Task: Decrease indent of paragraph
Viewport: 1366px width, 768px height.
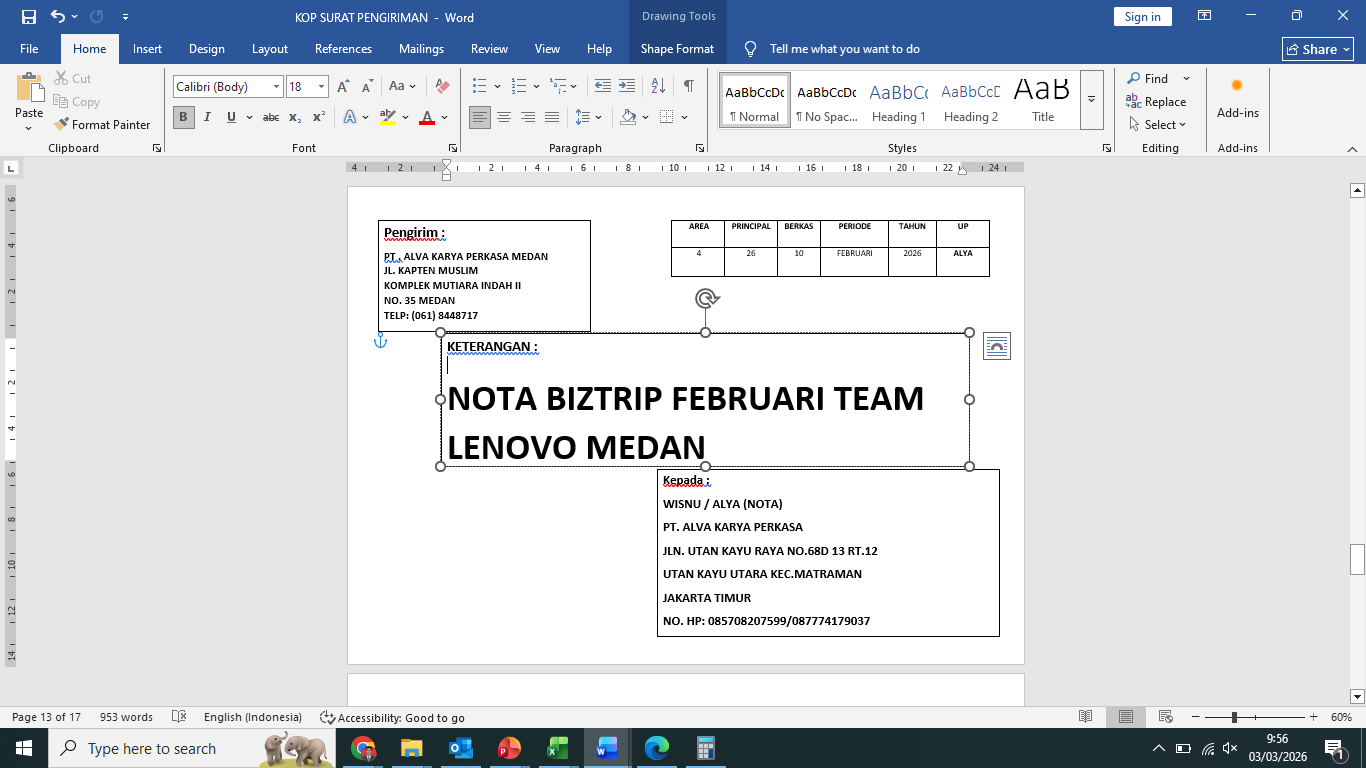Action: click(603, 87)
